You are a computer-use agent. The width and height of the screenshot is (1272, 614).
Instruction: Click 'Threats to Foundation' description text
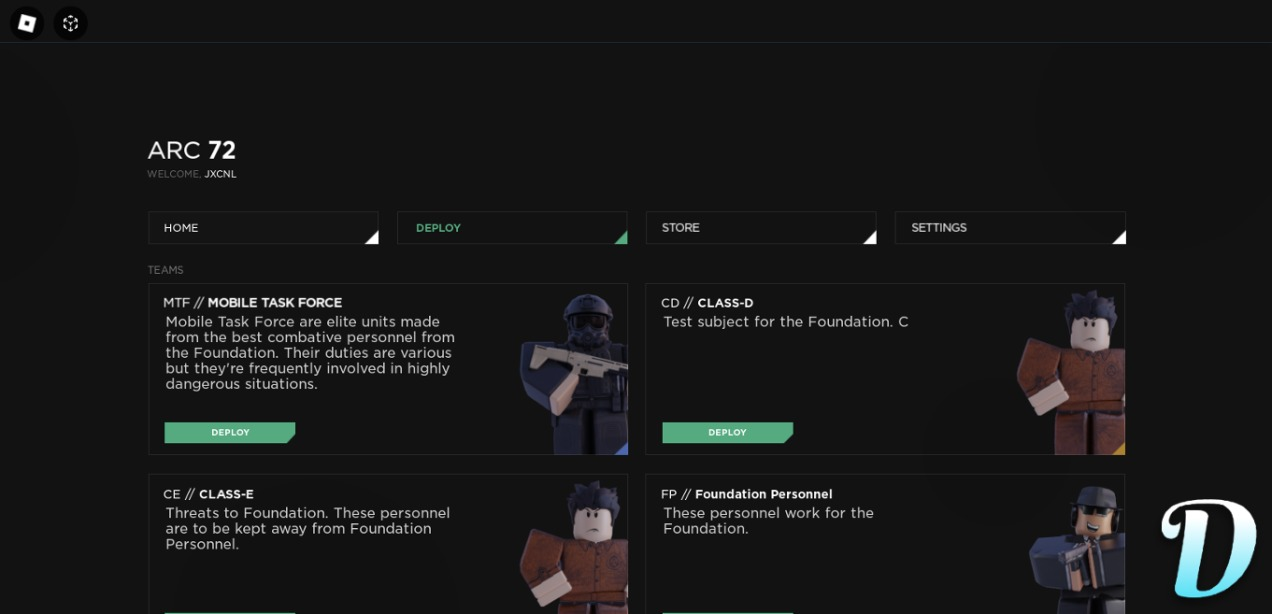pos(308,529)
